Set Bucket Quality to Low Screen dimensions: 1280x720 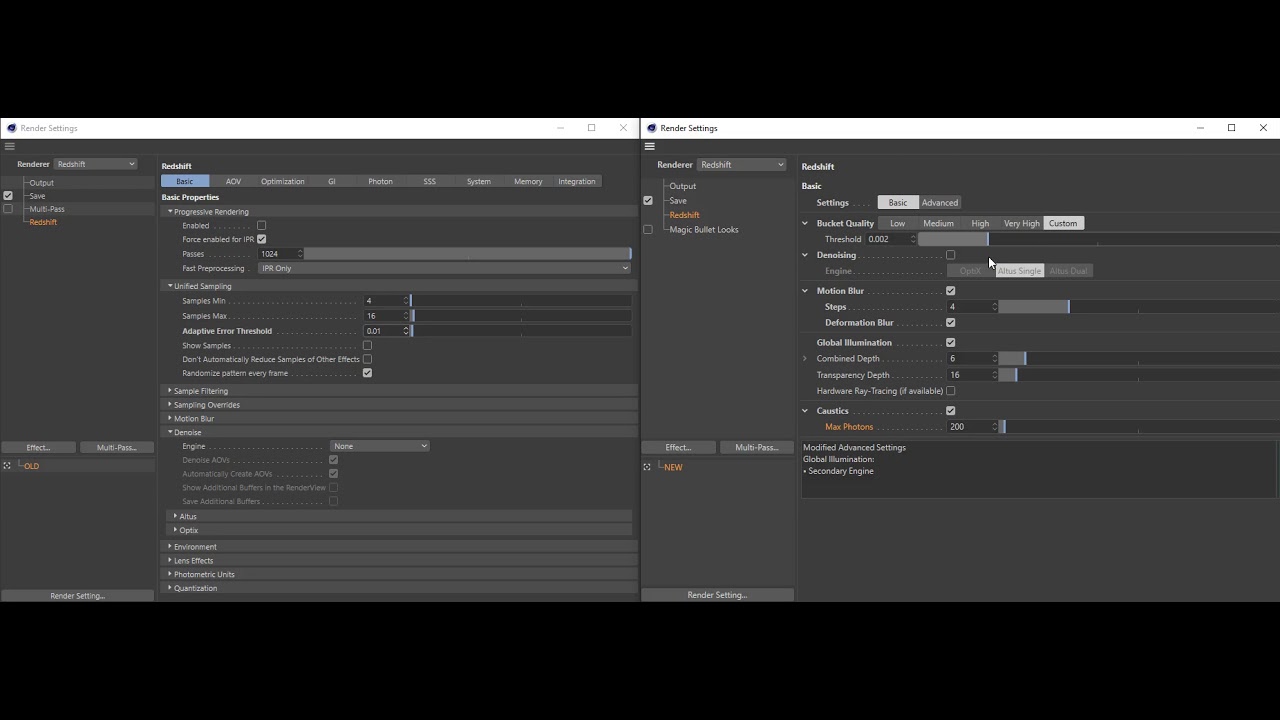pos(898,223)
